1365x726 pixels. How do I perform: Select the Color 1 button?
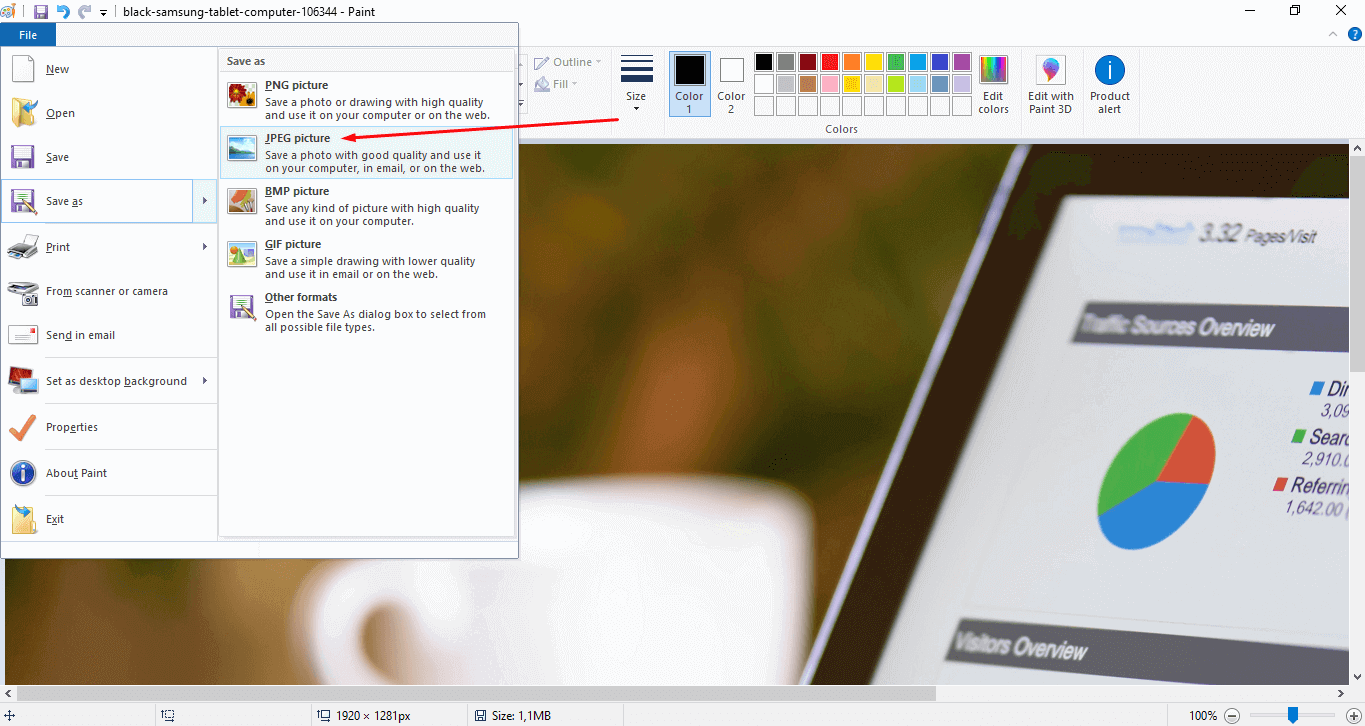(x=689, y=83)
